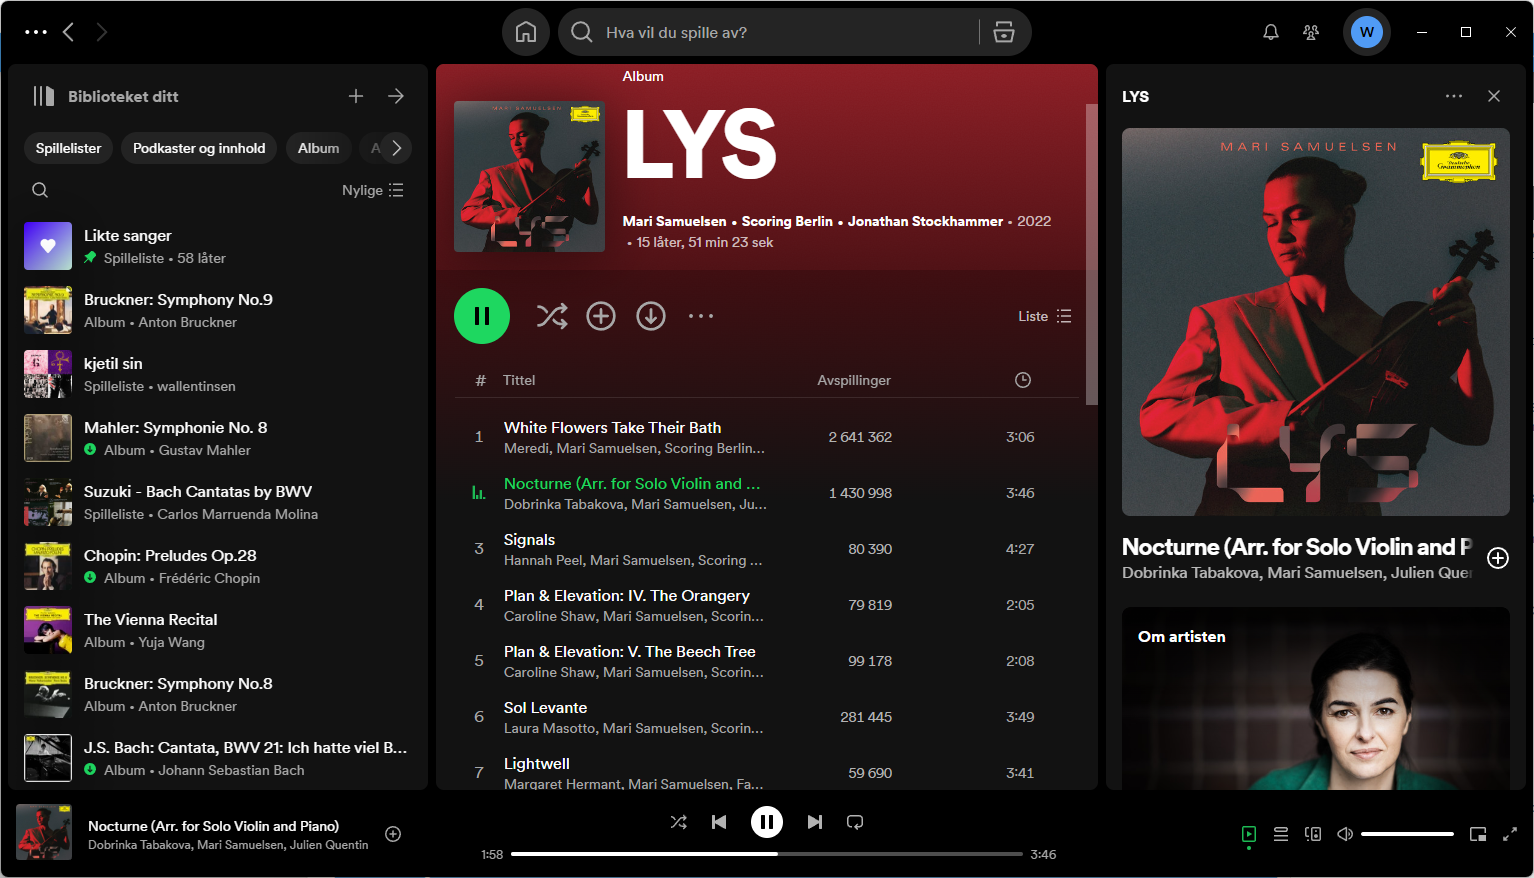Skip to the previous track

(719, 822)
